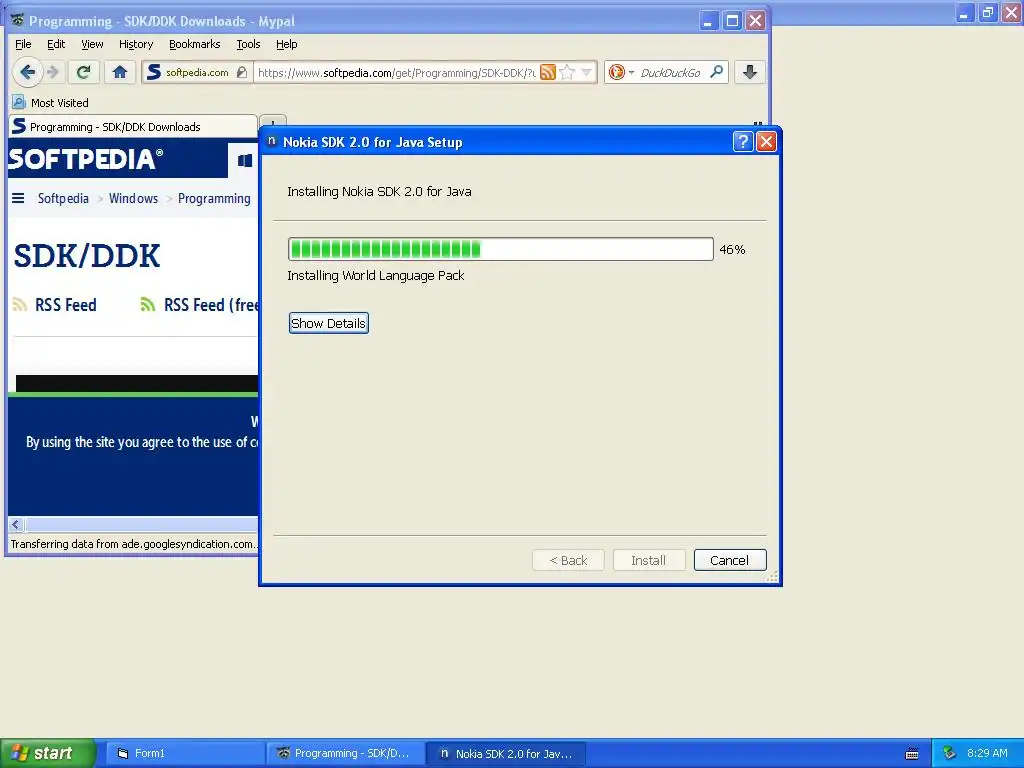Image resolution: width=1024 pixels, height=768 pixels.
Task: Open the Bookmarks menu
Action: [x=195, y=44]
